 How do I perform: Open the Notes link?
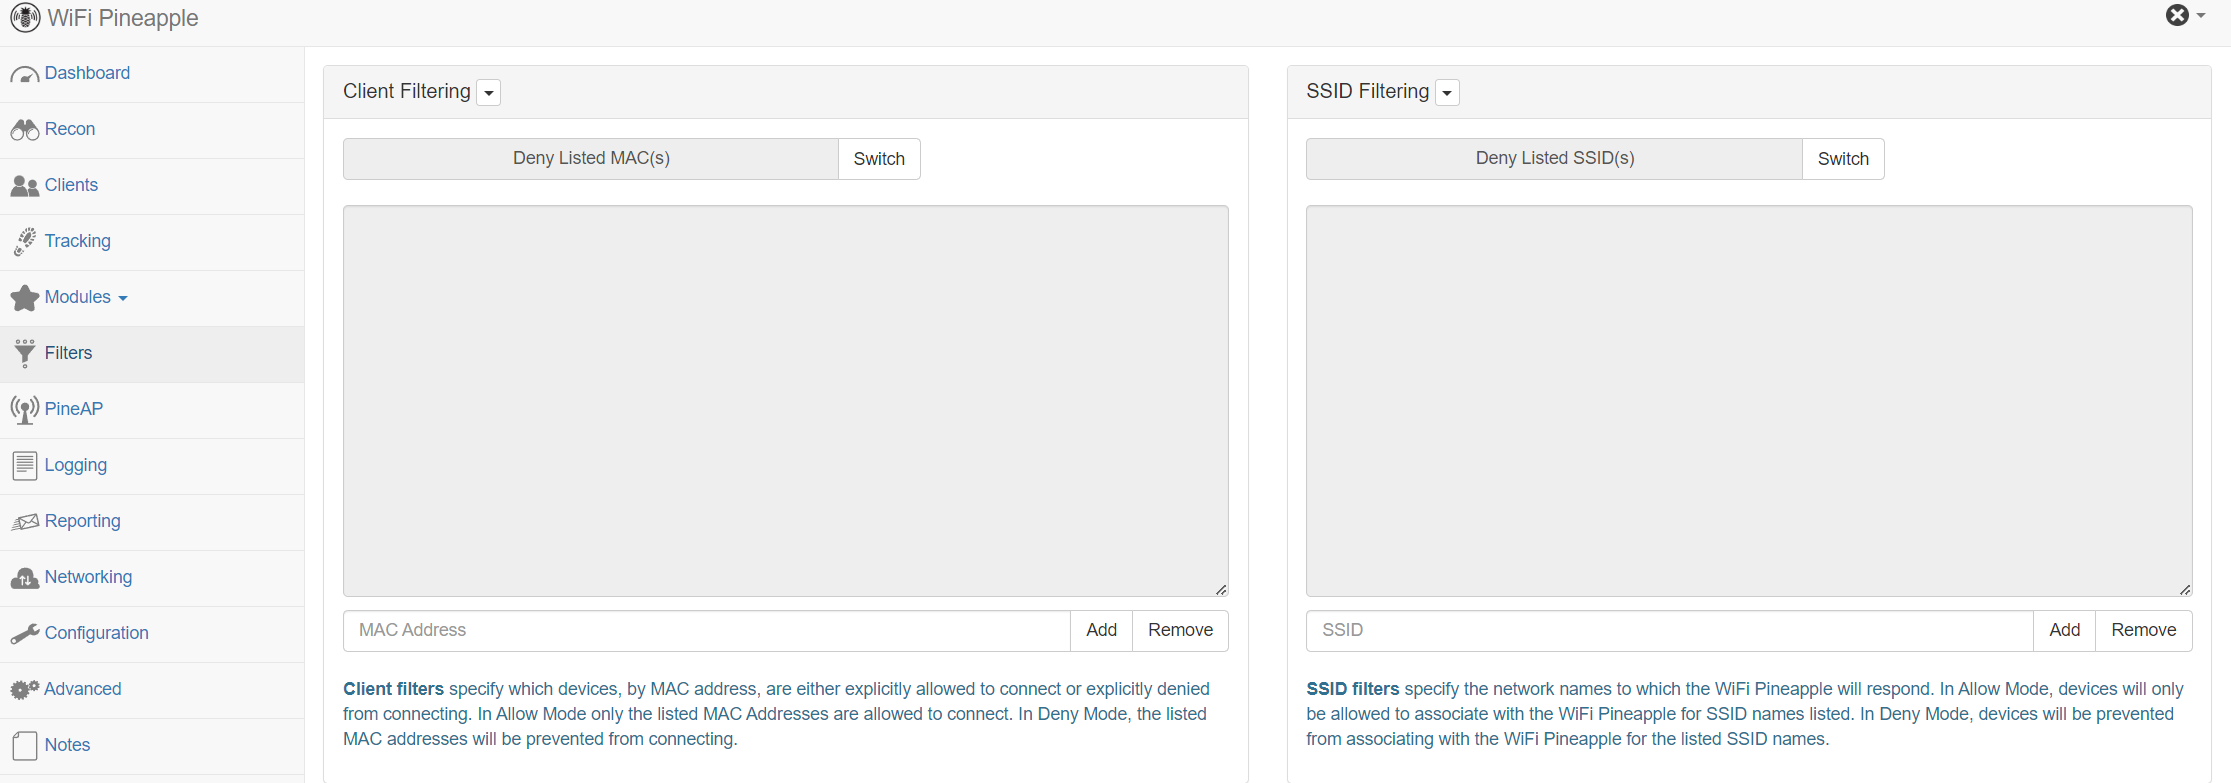[x=67, y=745]
